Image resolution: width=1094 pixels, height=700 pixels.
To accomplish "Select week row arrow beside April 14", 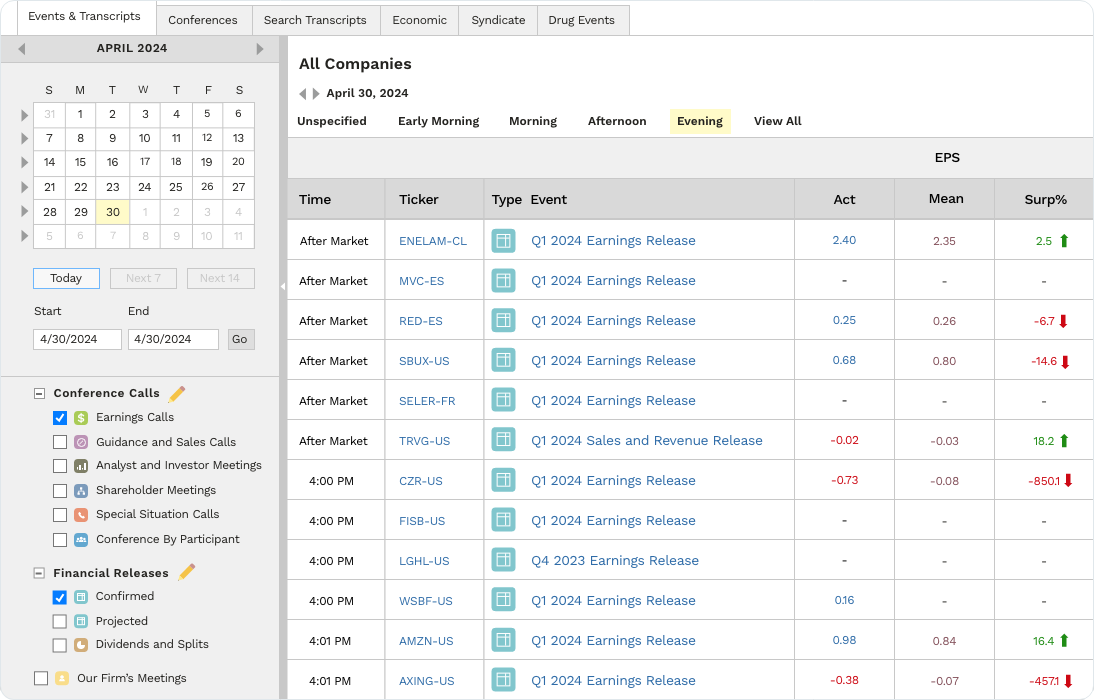I will 24,163.
